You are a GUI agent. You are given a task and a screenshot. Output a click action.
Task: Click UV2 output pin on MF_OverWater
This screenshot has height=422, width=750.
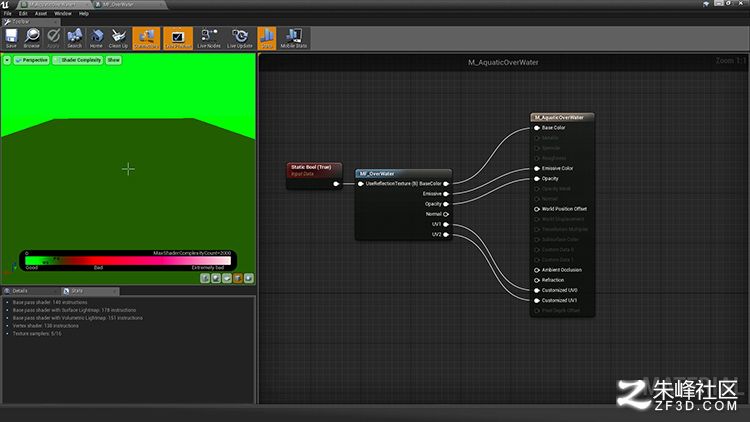(446, 234)
